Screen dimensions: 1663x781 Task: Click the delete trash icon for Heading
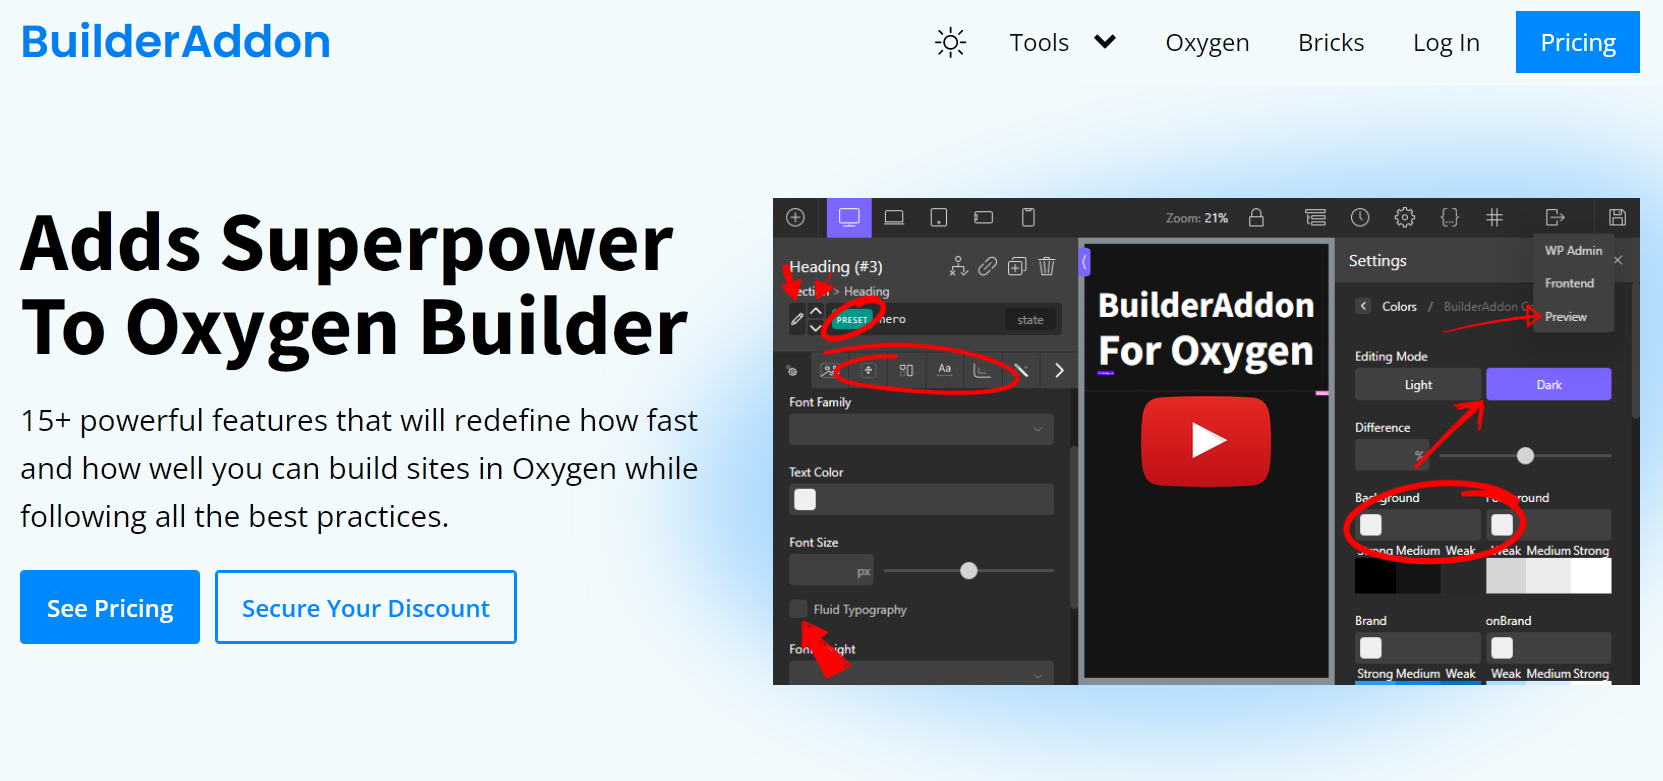(x=1047, y=266)
